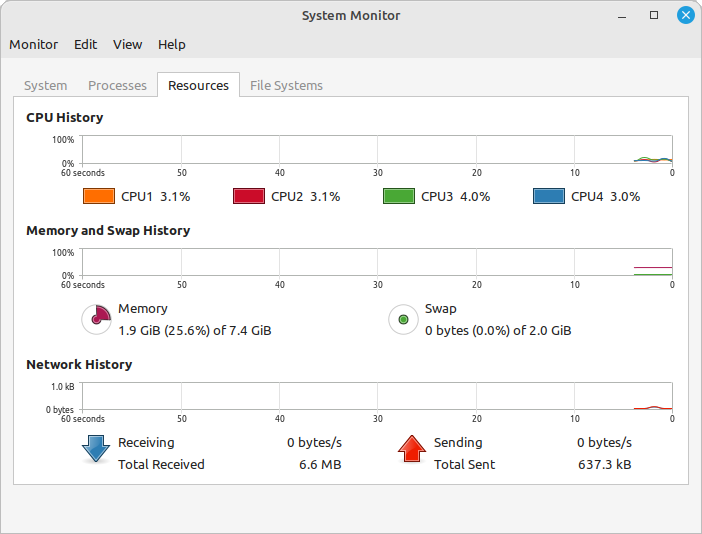Click '1.9 GiB (25.6%) of 7.4 GiB' text
Screen dimensions: 702x534
click(195, 331)
